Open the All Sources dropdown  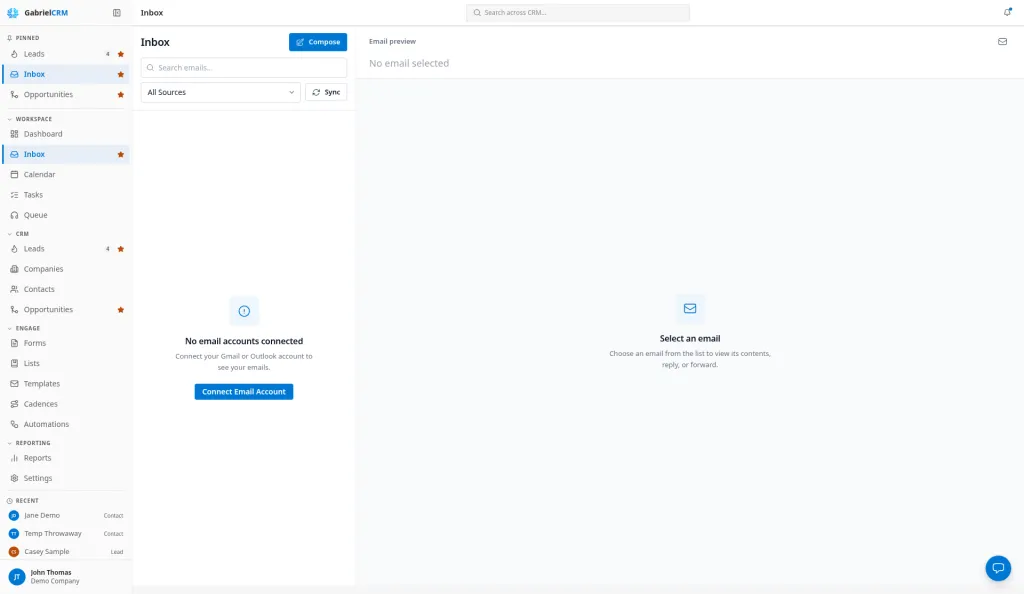(221, 93)
